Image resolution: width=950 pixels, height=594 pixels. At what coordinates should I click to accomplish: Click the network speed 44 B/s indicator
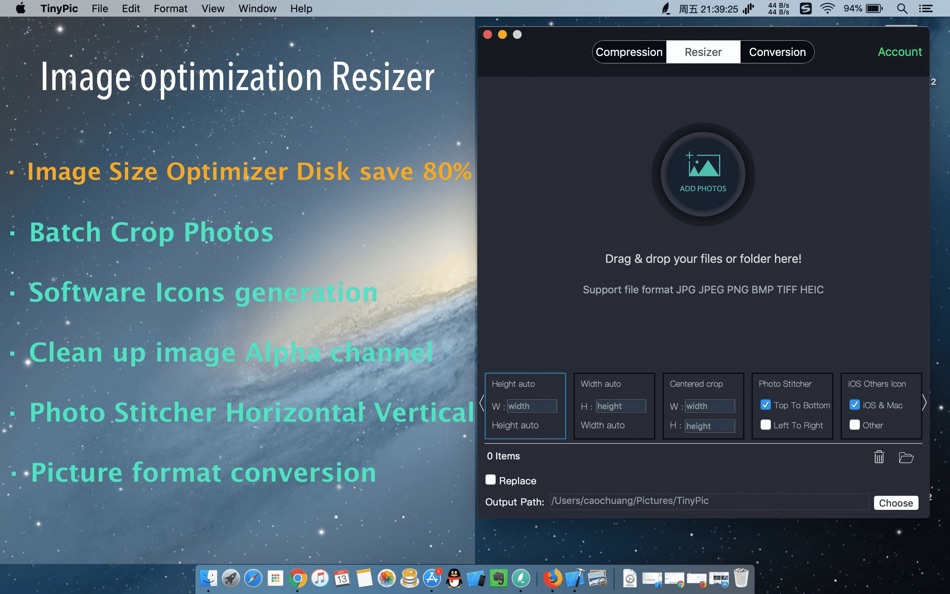point(779,8)
